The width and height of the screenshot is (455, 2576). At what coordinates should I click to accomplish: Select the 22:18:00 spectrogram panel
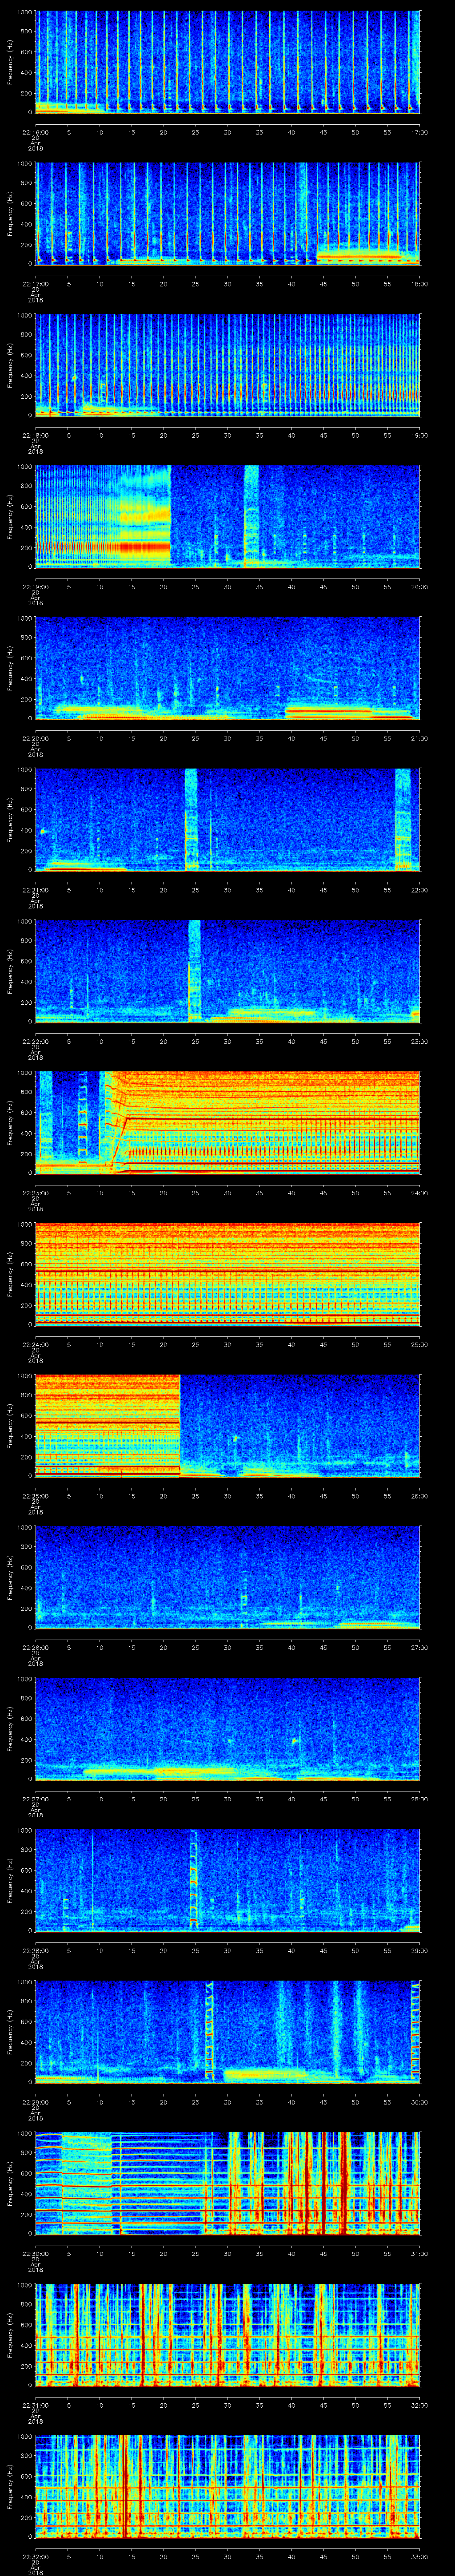coord(228,364)
